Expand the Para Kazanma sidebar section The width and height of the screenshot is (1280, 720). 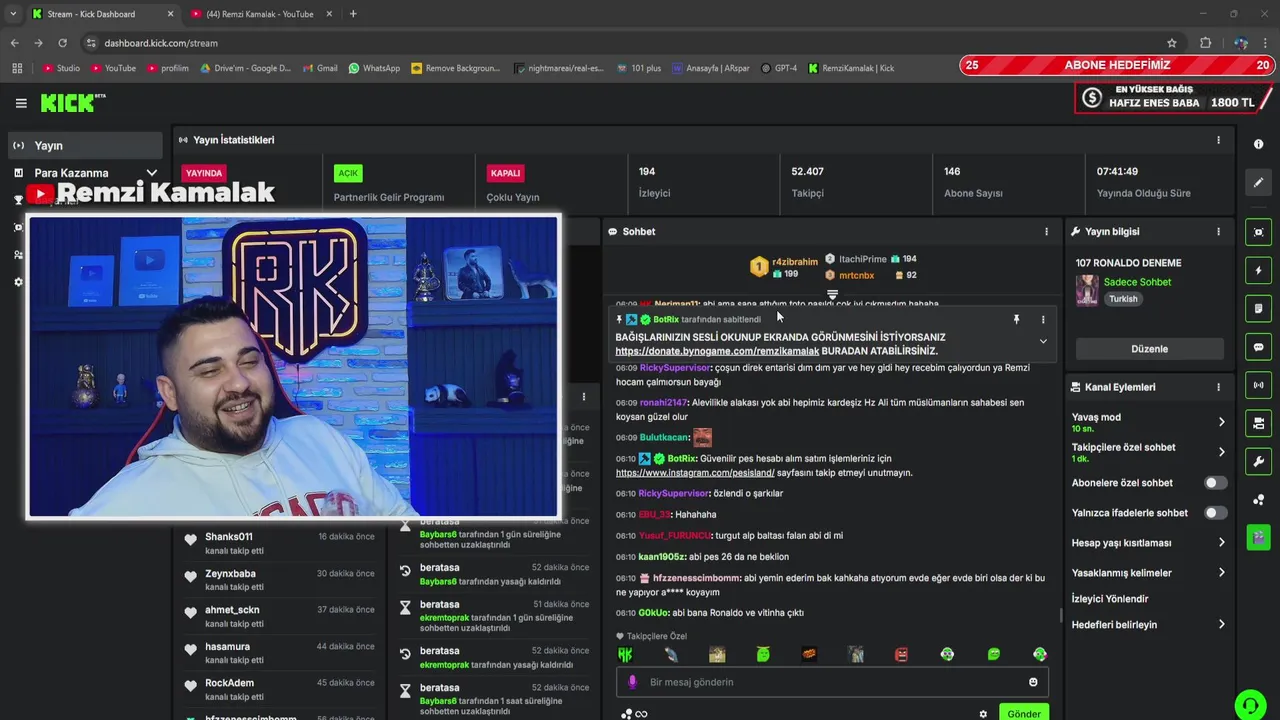coord(152,173)
